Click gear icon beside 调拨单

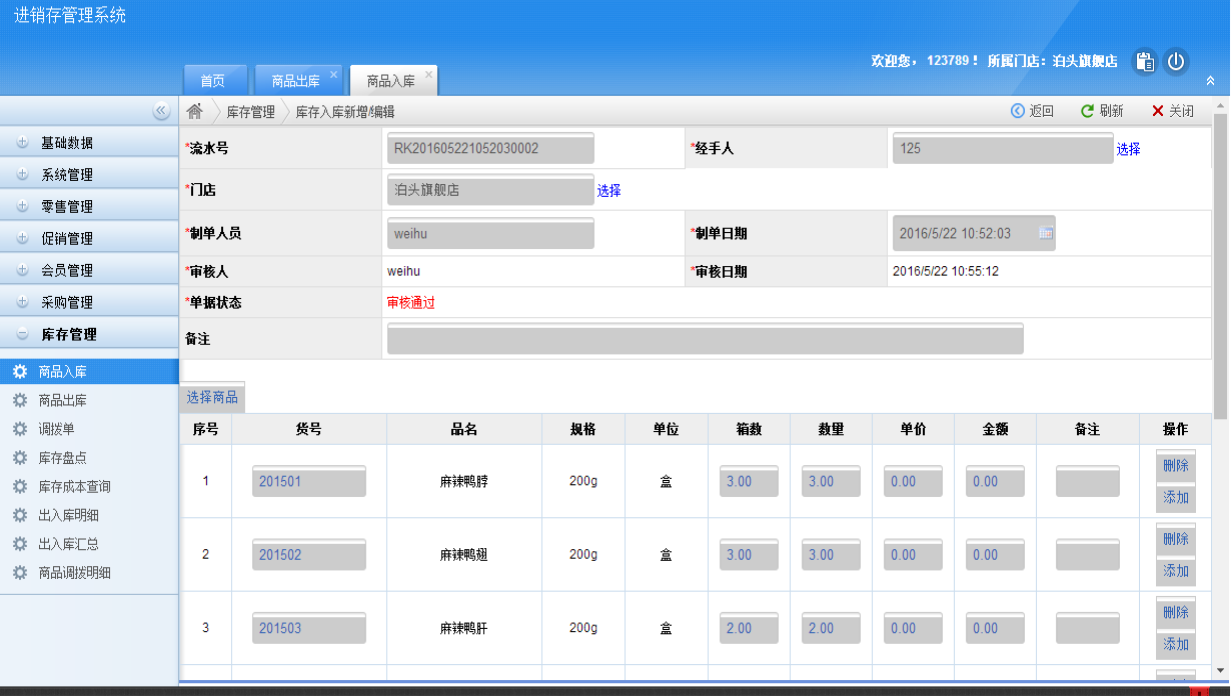click(19, 429)
